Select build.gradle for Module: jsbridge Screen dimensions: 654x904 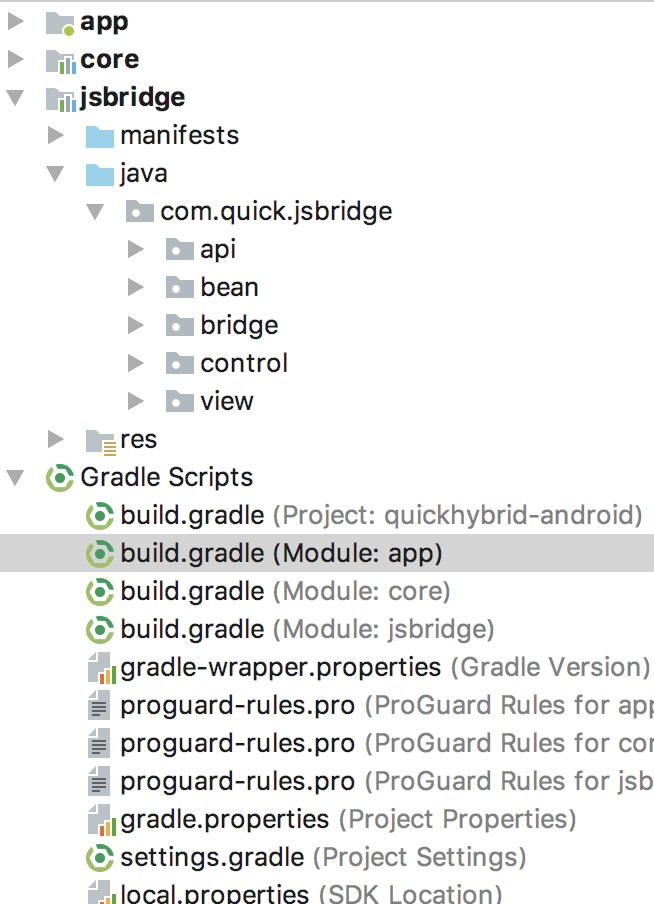tap(307, 630)
